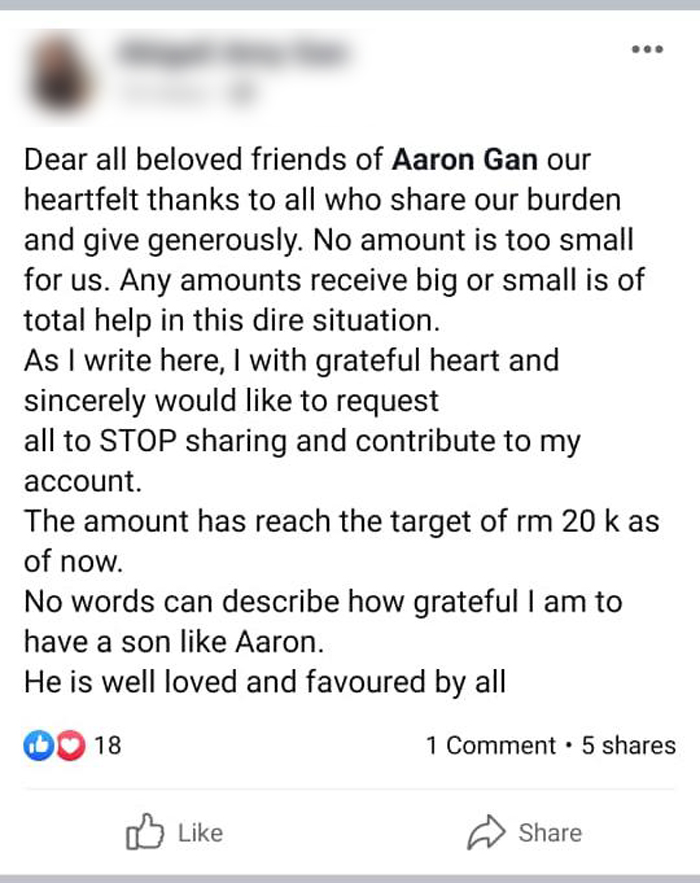Image resolution: width=700 pixels, height=883 pixels.
Task: Click the line requesting all to STOP sharing
Action: (302, 440)
